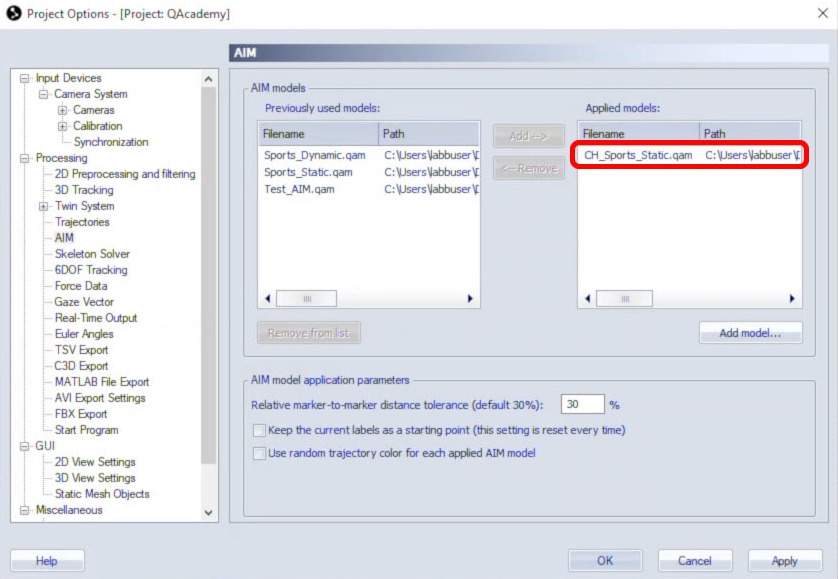Expand the Twin System tree node
The width and height of the screenshot is (838, 579).
pyautogui.click(x=44, y=206)
